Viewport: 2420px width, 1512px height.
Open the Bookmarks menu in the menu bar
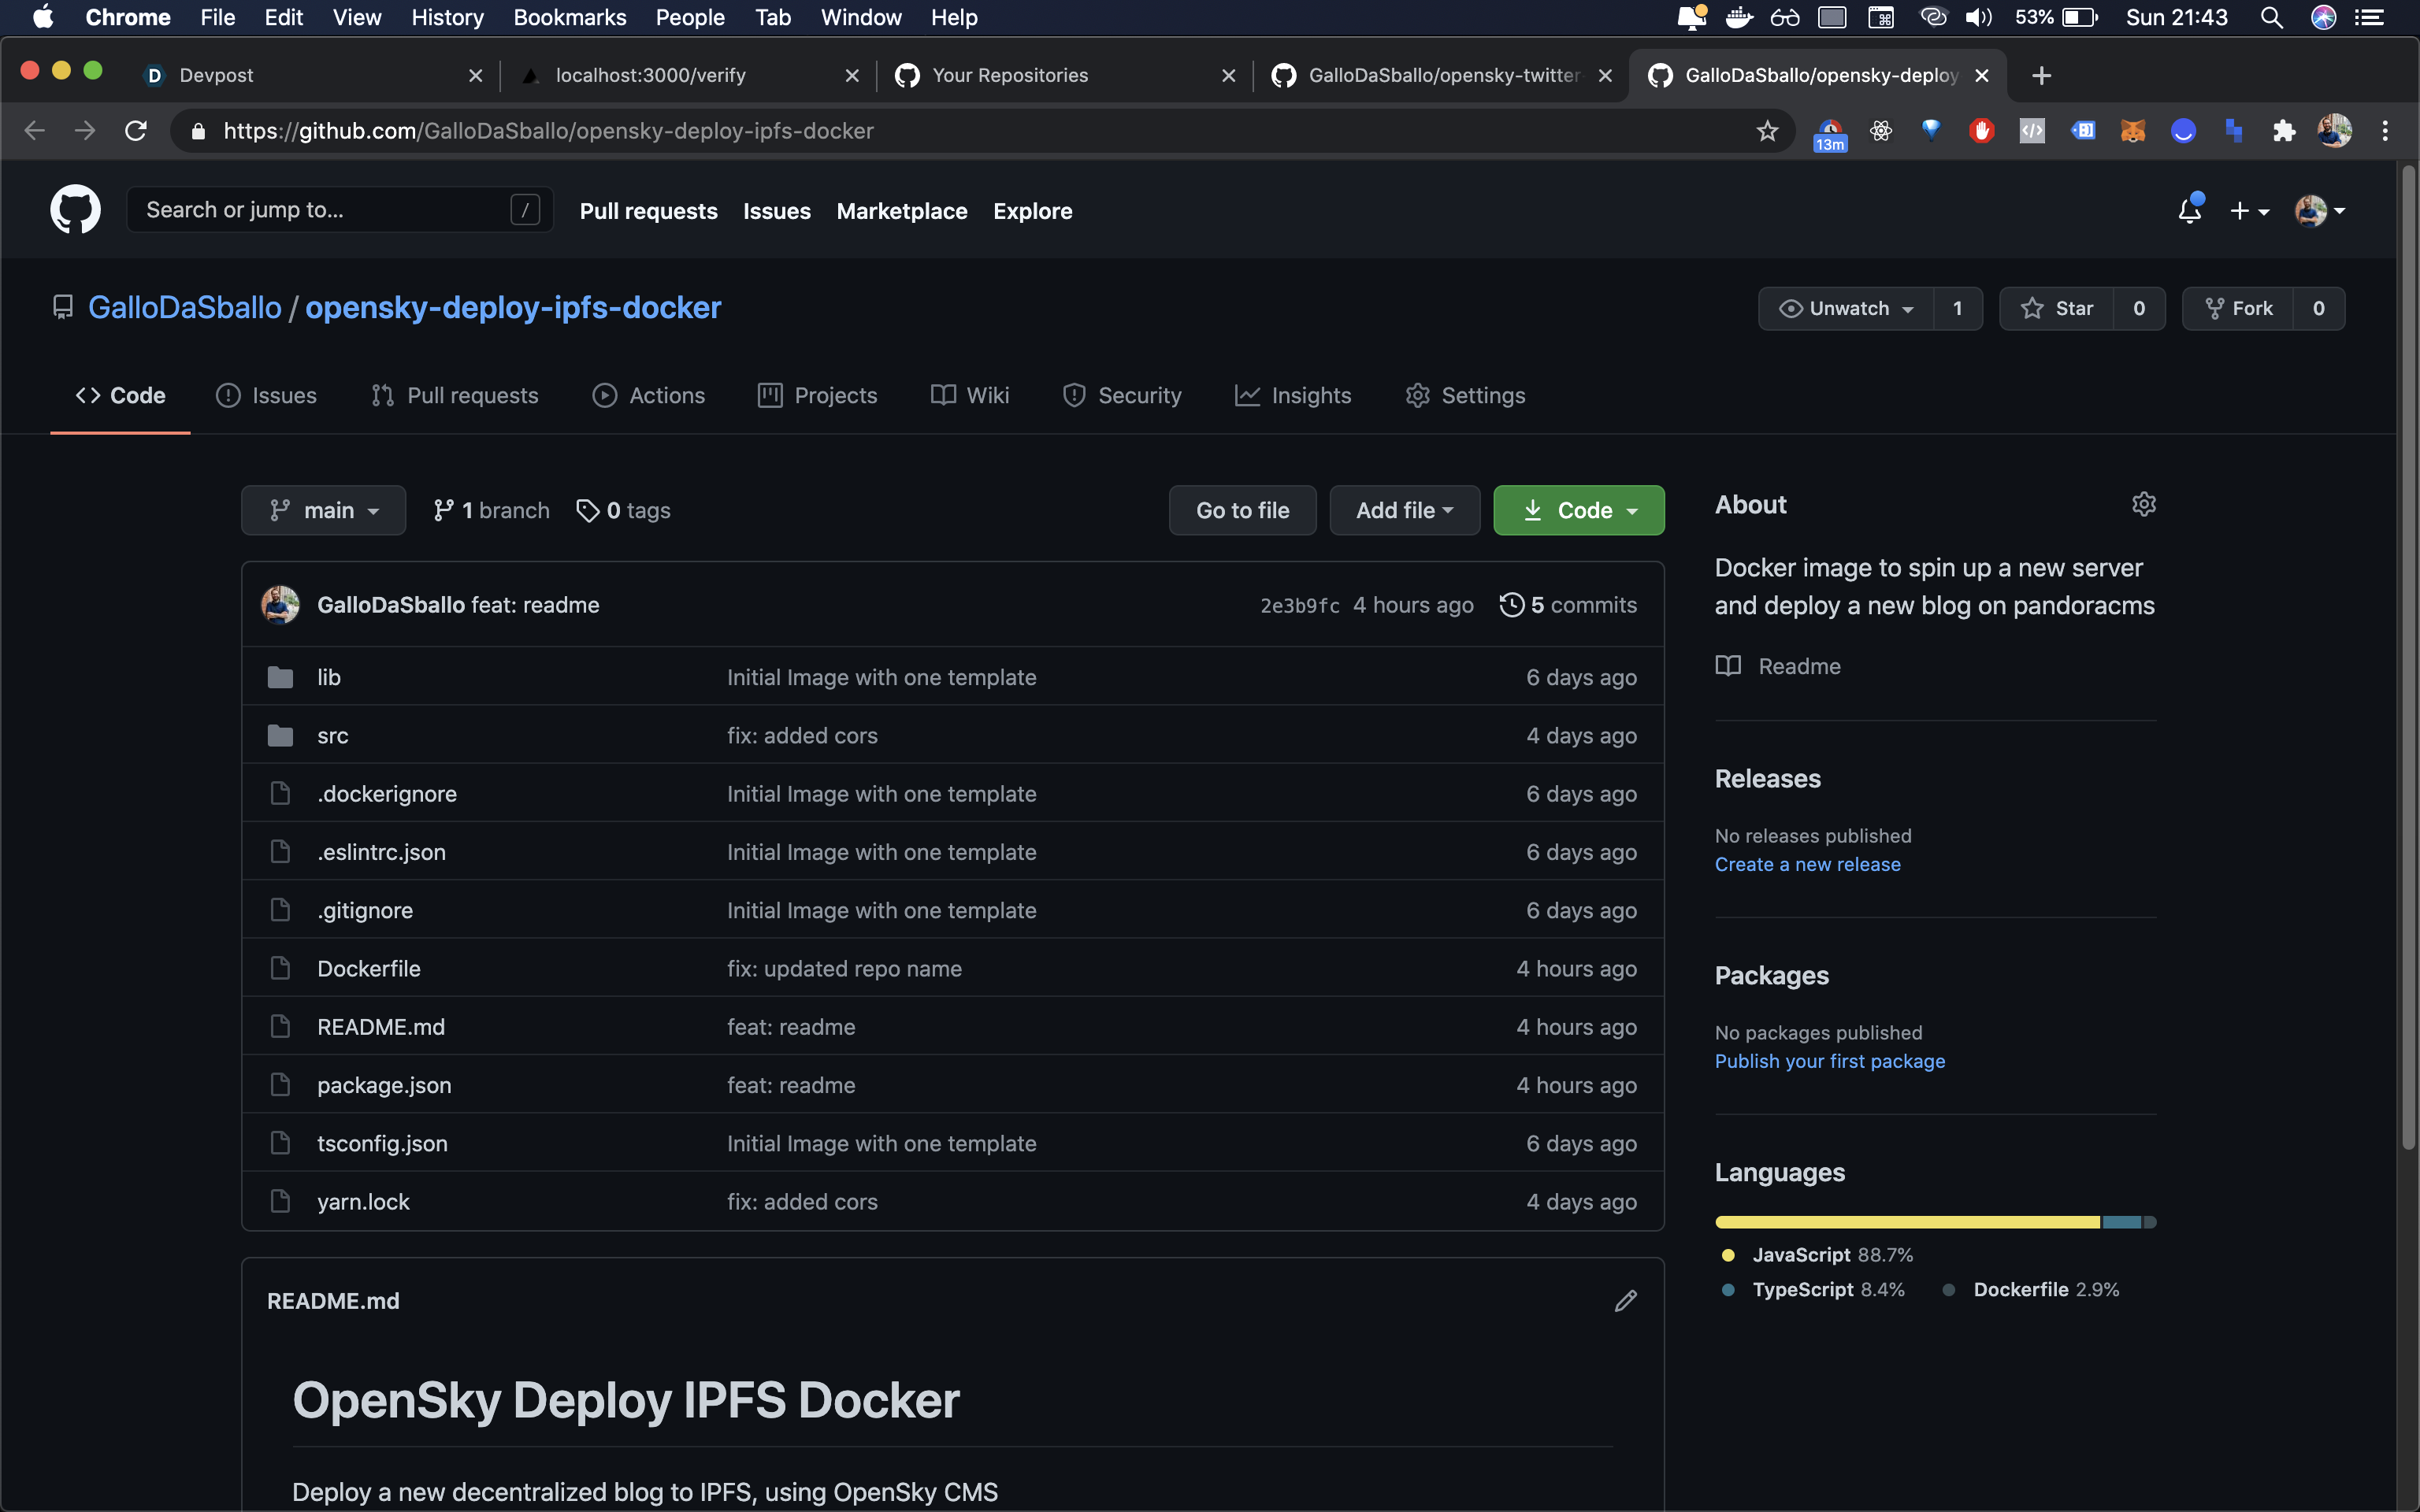(x=569, y=17)
